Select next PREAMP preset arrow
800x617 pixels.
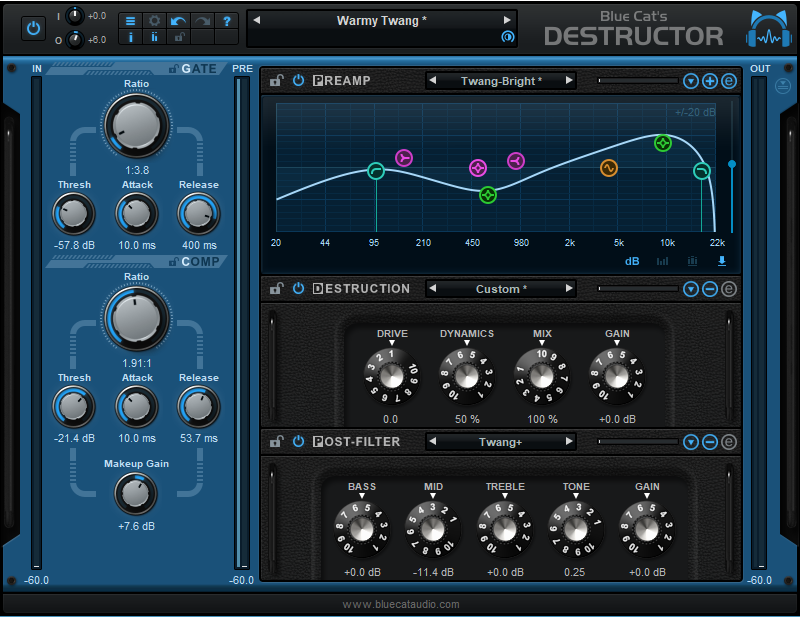coord(569,81)
